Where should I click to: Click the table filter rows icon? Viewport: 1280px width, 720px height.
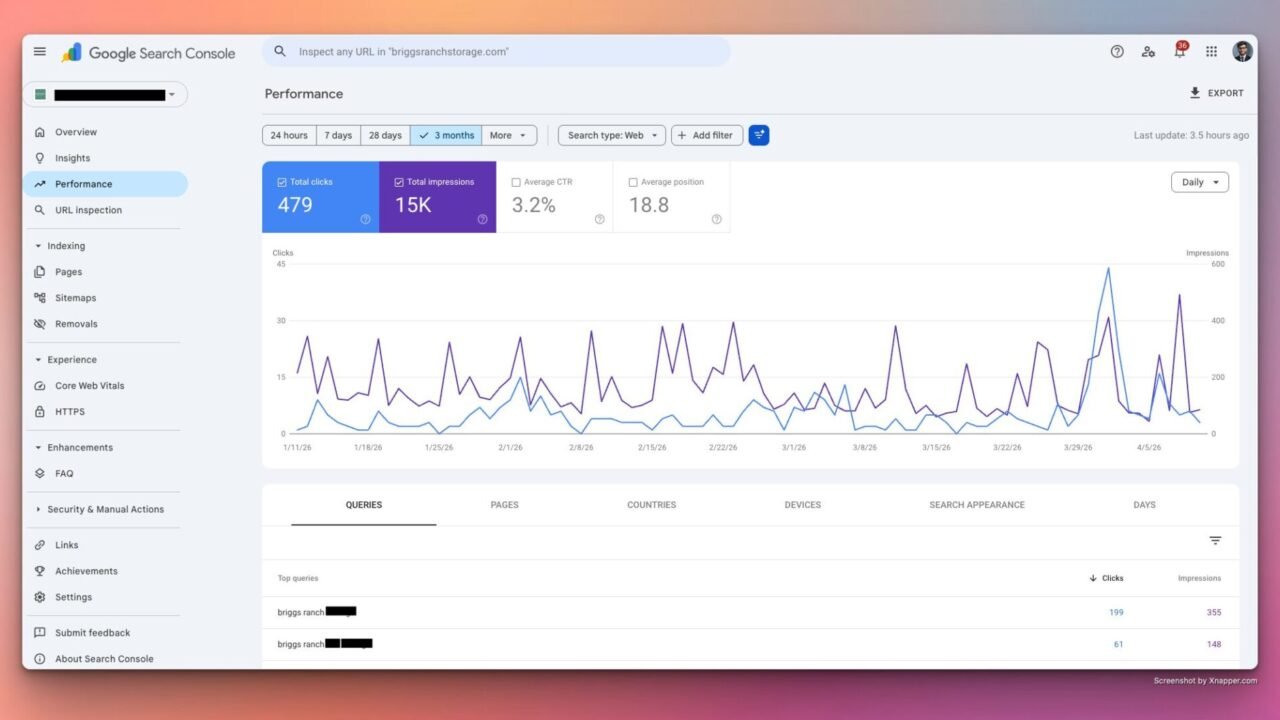[1215, 540]
